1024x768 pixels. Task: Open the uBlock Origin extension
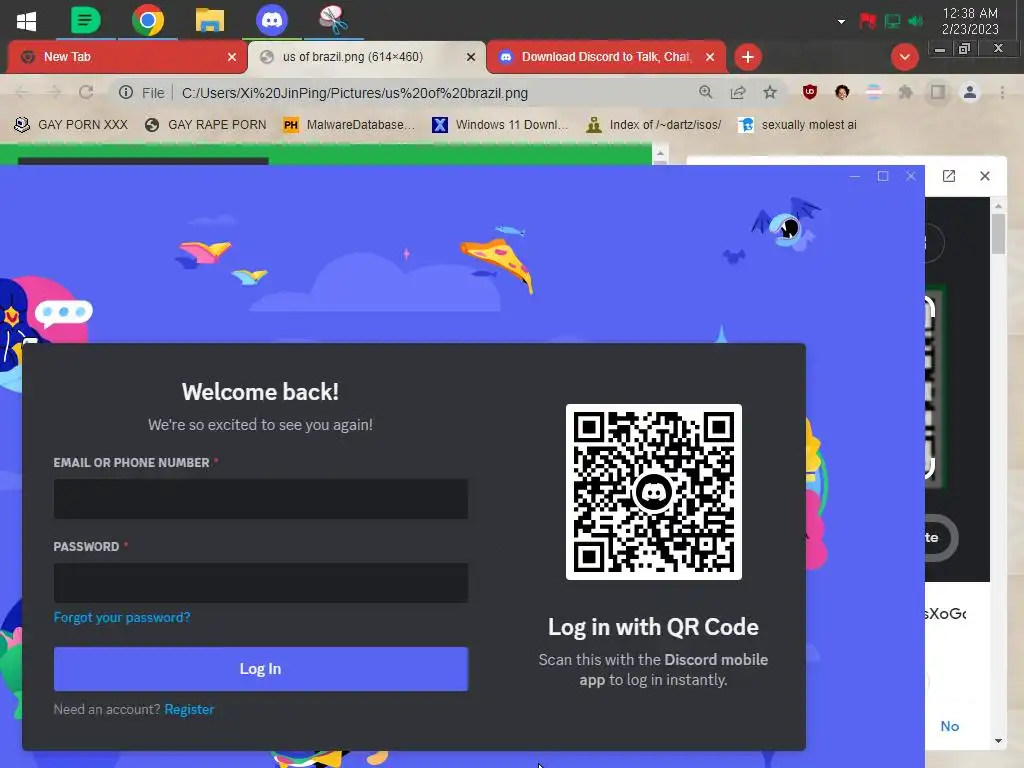810,93
